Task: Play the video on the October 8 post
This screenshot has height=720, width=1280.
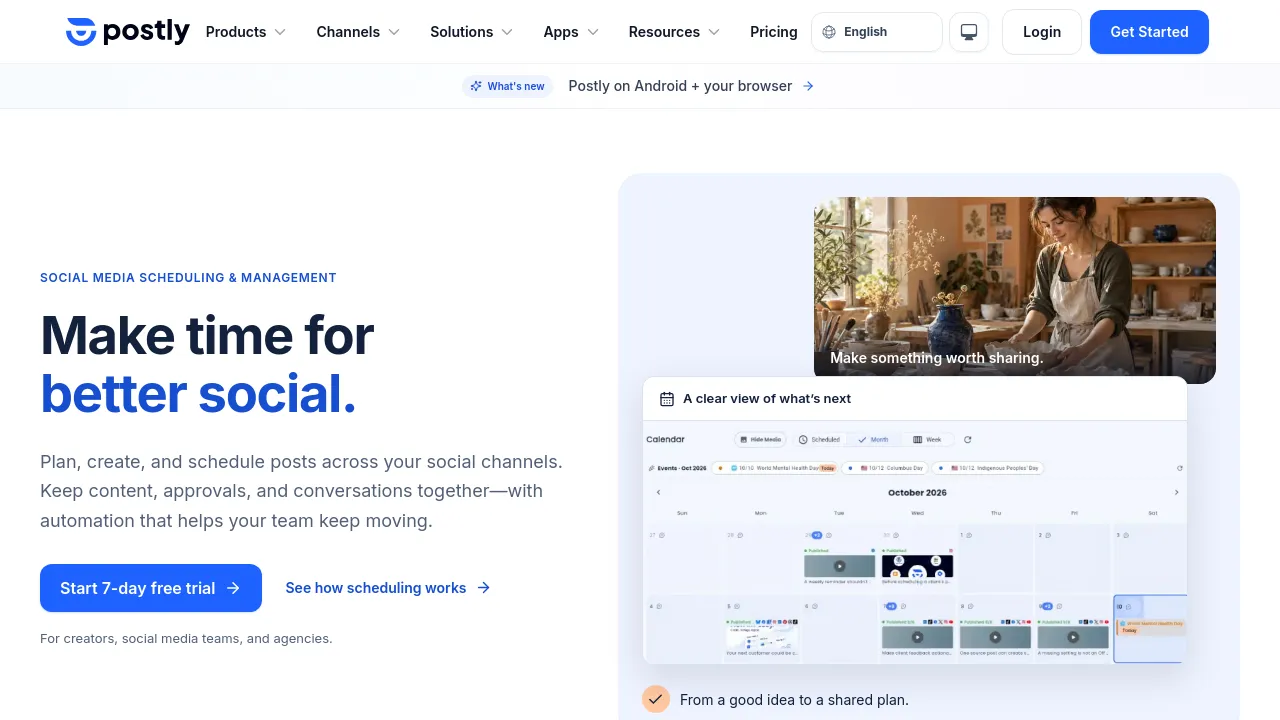Action: [995, 637]
